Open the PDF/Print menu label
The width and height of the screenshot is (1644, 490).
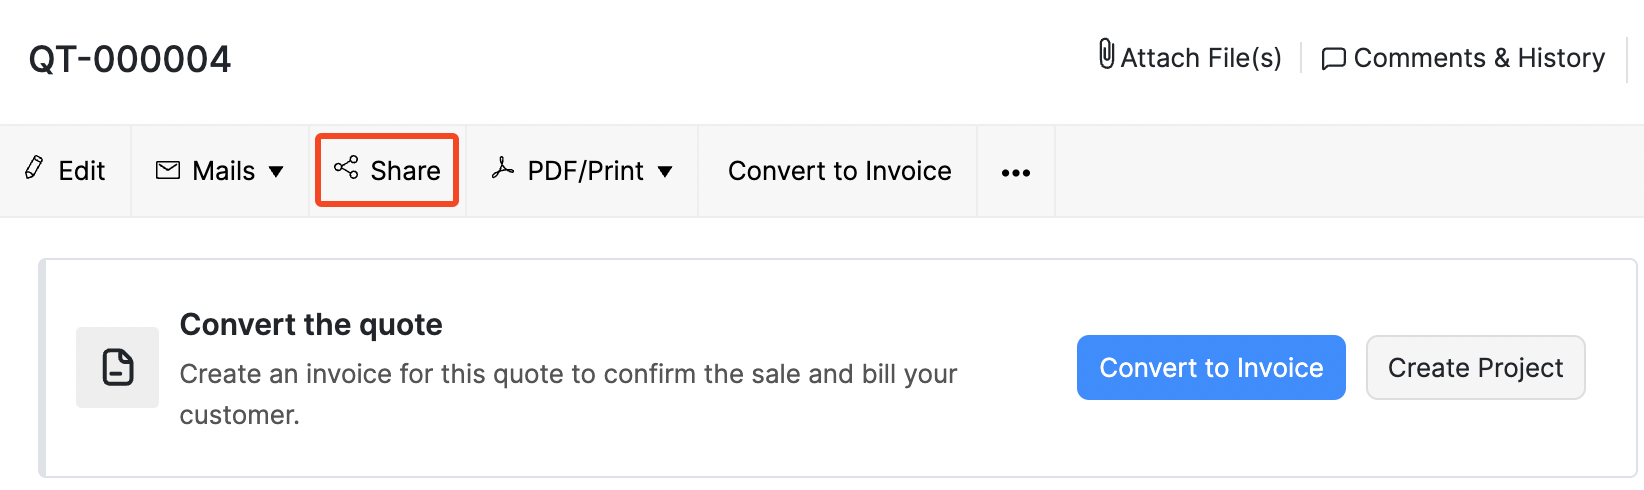point(585,171)
